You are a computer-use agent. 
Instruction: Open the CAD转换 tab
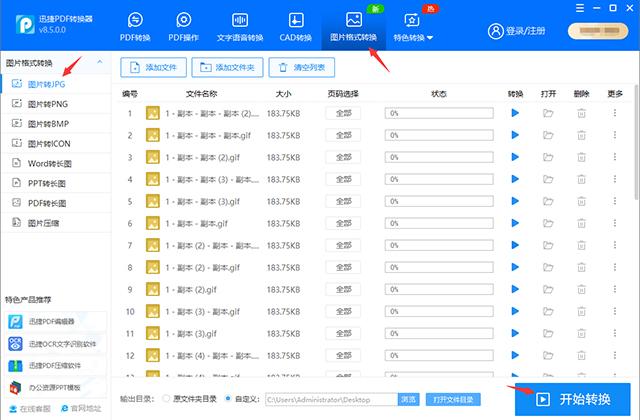296,27
